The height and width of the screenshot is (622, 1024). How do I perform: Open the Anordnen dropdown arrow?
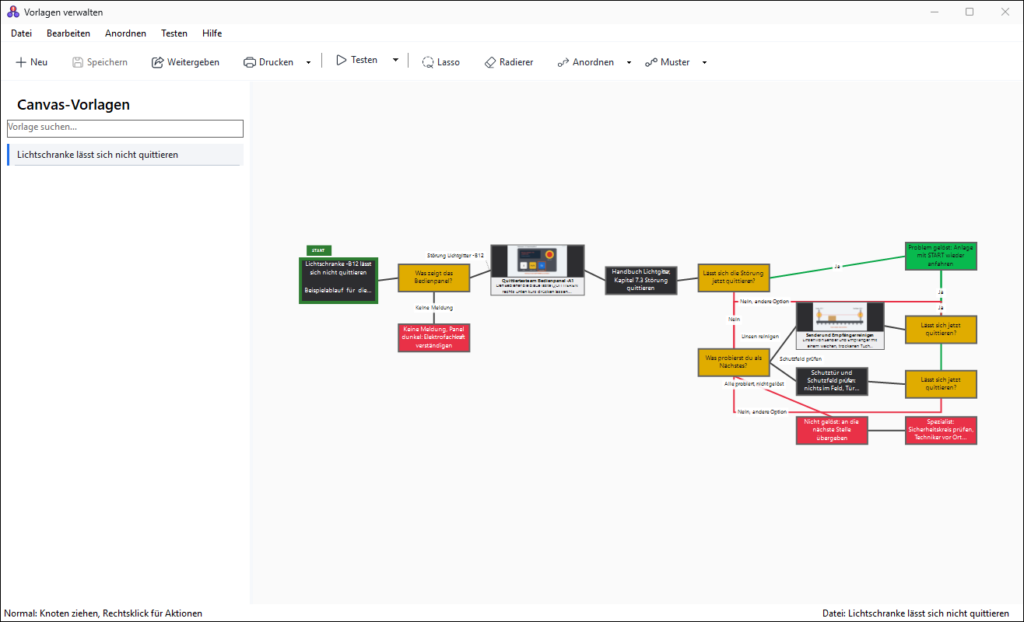coord(629,63)
